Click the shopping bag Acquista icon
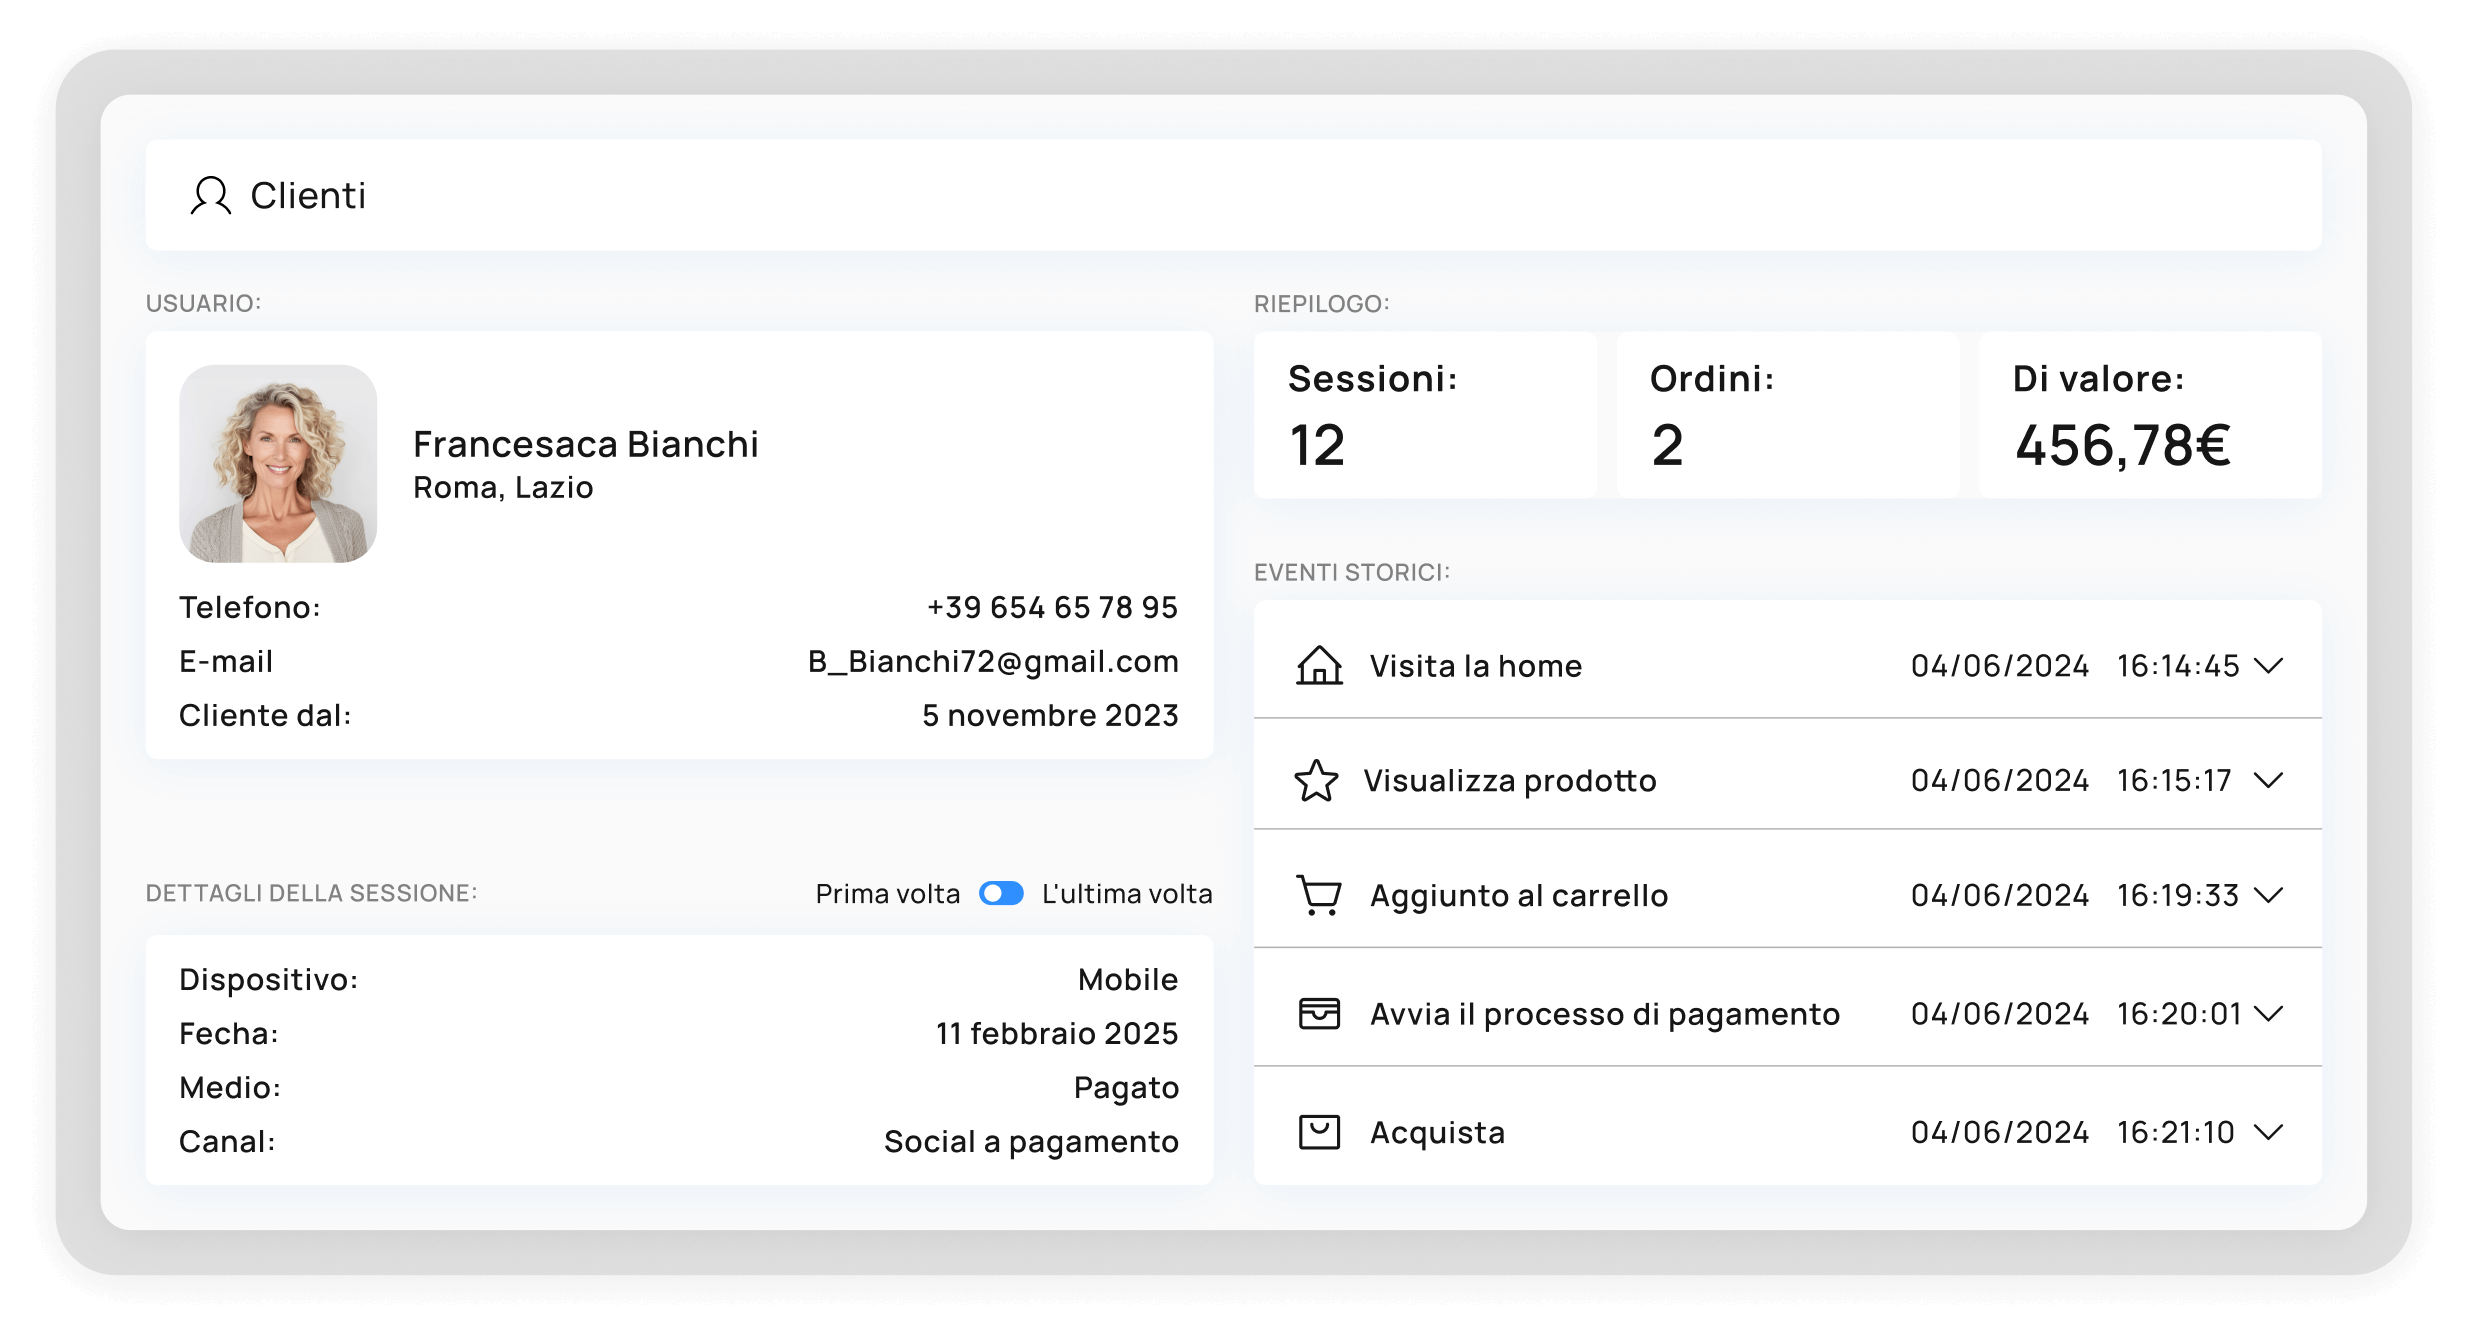 (x=1319, y=1132)
